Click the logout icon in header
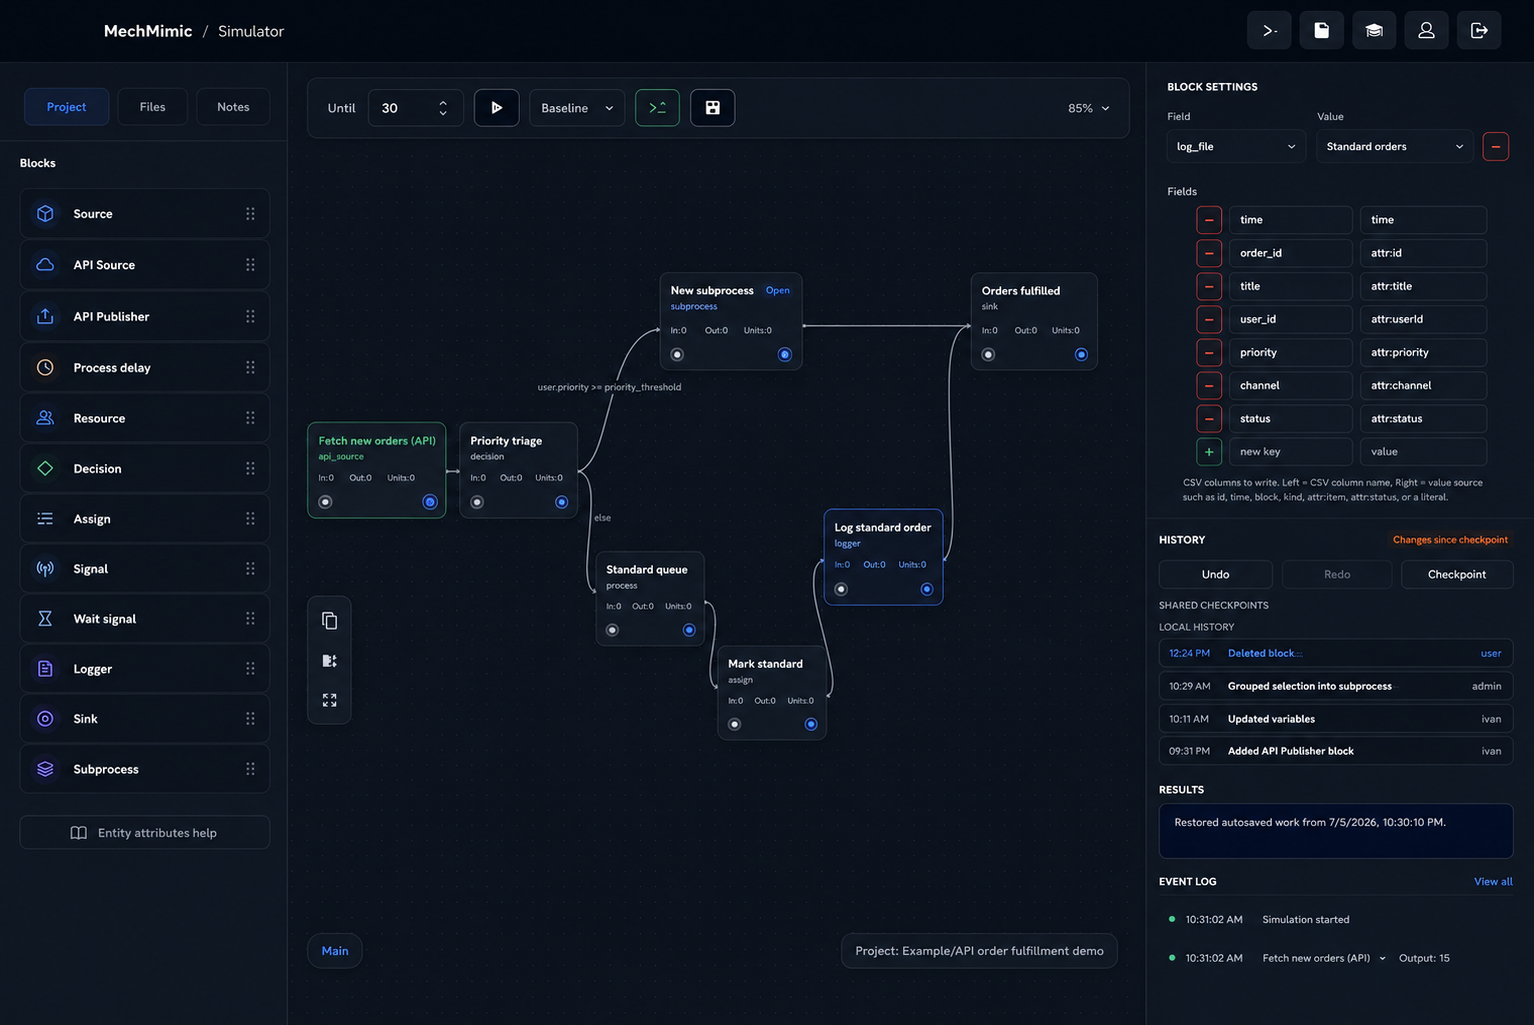 coord(1479,31)
